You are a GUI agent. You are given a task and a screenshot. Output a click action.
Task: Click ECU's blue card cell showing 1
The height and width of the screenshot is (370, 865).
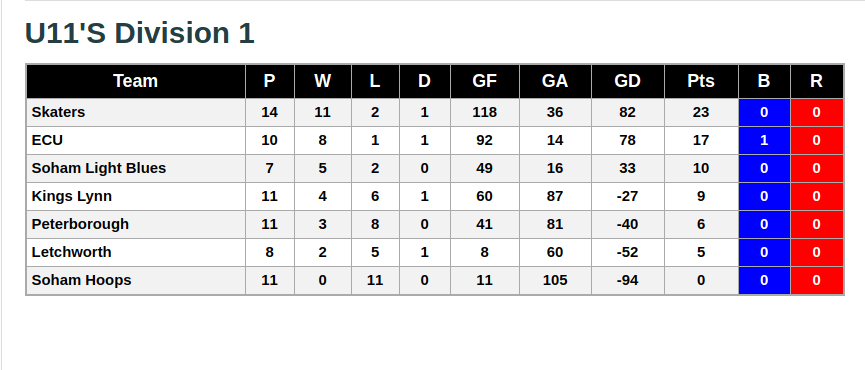pyautogui.click(x=764, y=141)
